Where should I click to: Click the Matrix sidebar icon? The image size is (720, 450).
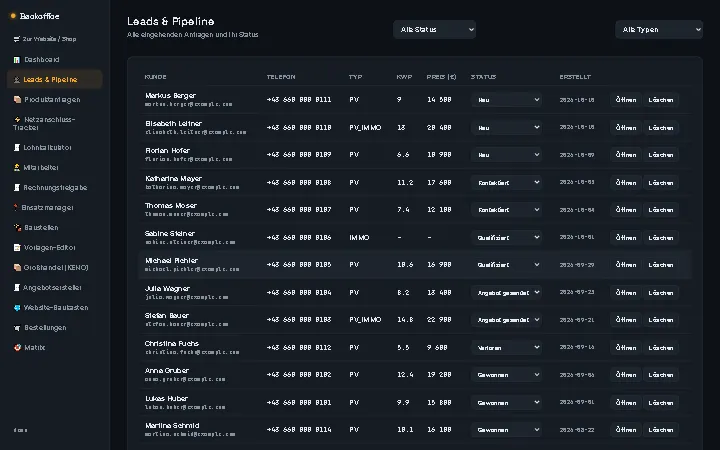pos(17,348)
